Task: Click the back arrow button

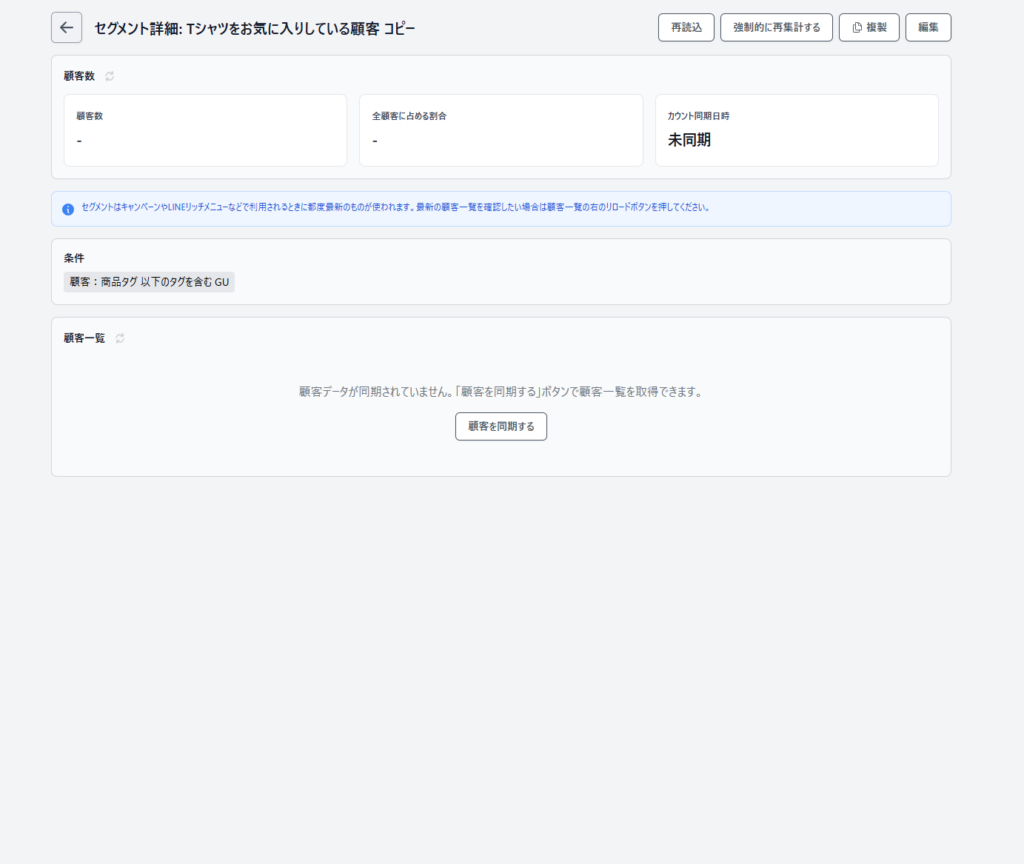Action: [67, 28]
